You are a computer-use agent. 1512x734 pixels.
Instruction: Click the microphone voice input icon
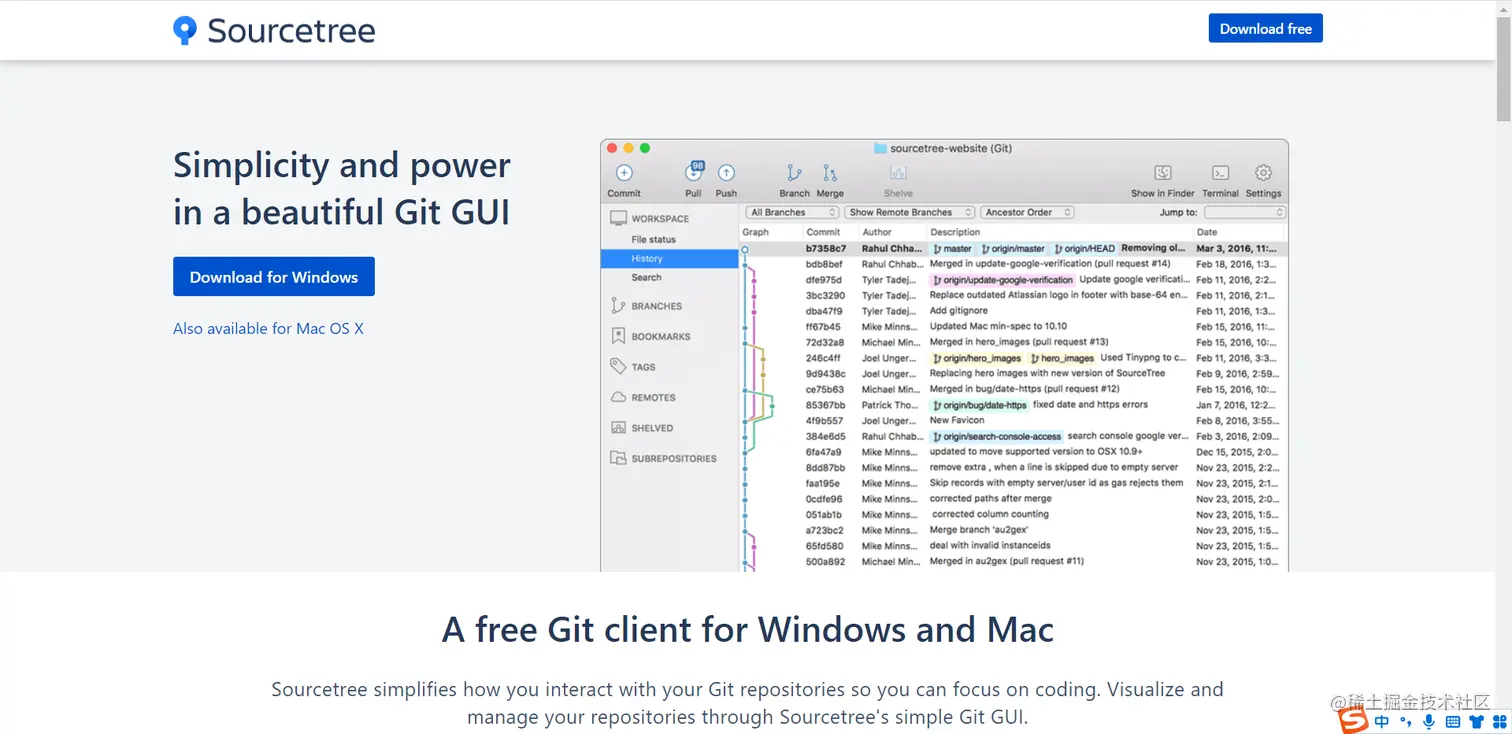(x=1429, y=721)
